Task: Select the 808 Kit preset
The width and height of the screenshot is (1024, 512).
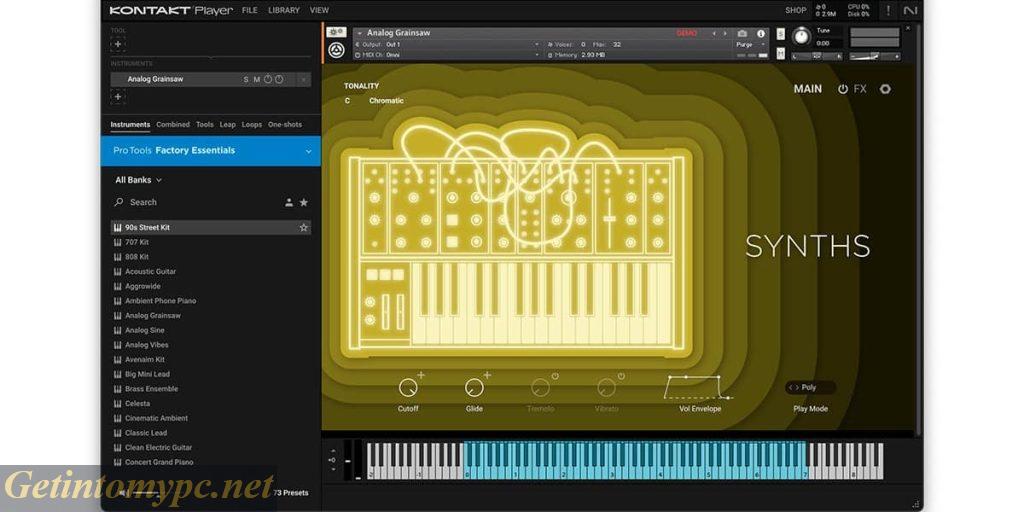Action: (211, 257)
